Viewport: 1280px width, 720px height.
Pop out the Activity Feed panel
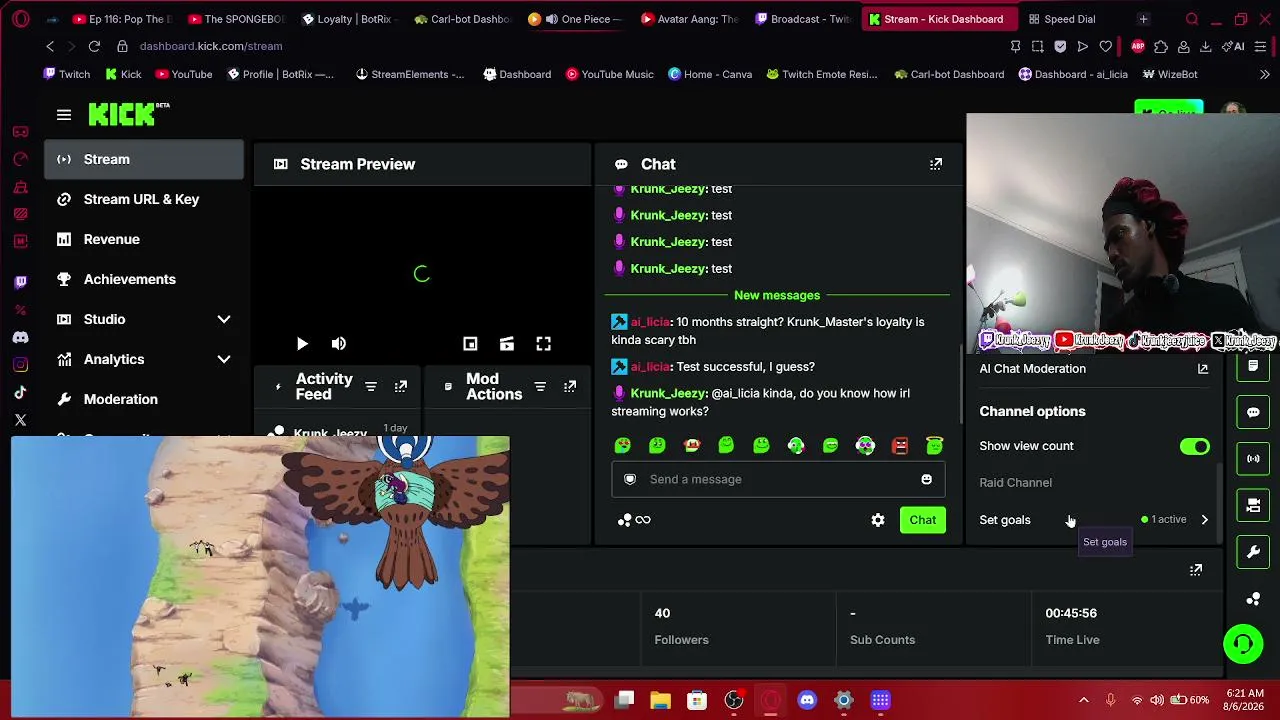(401, 386)
